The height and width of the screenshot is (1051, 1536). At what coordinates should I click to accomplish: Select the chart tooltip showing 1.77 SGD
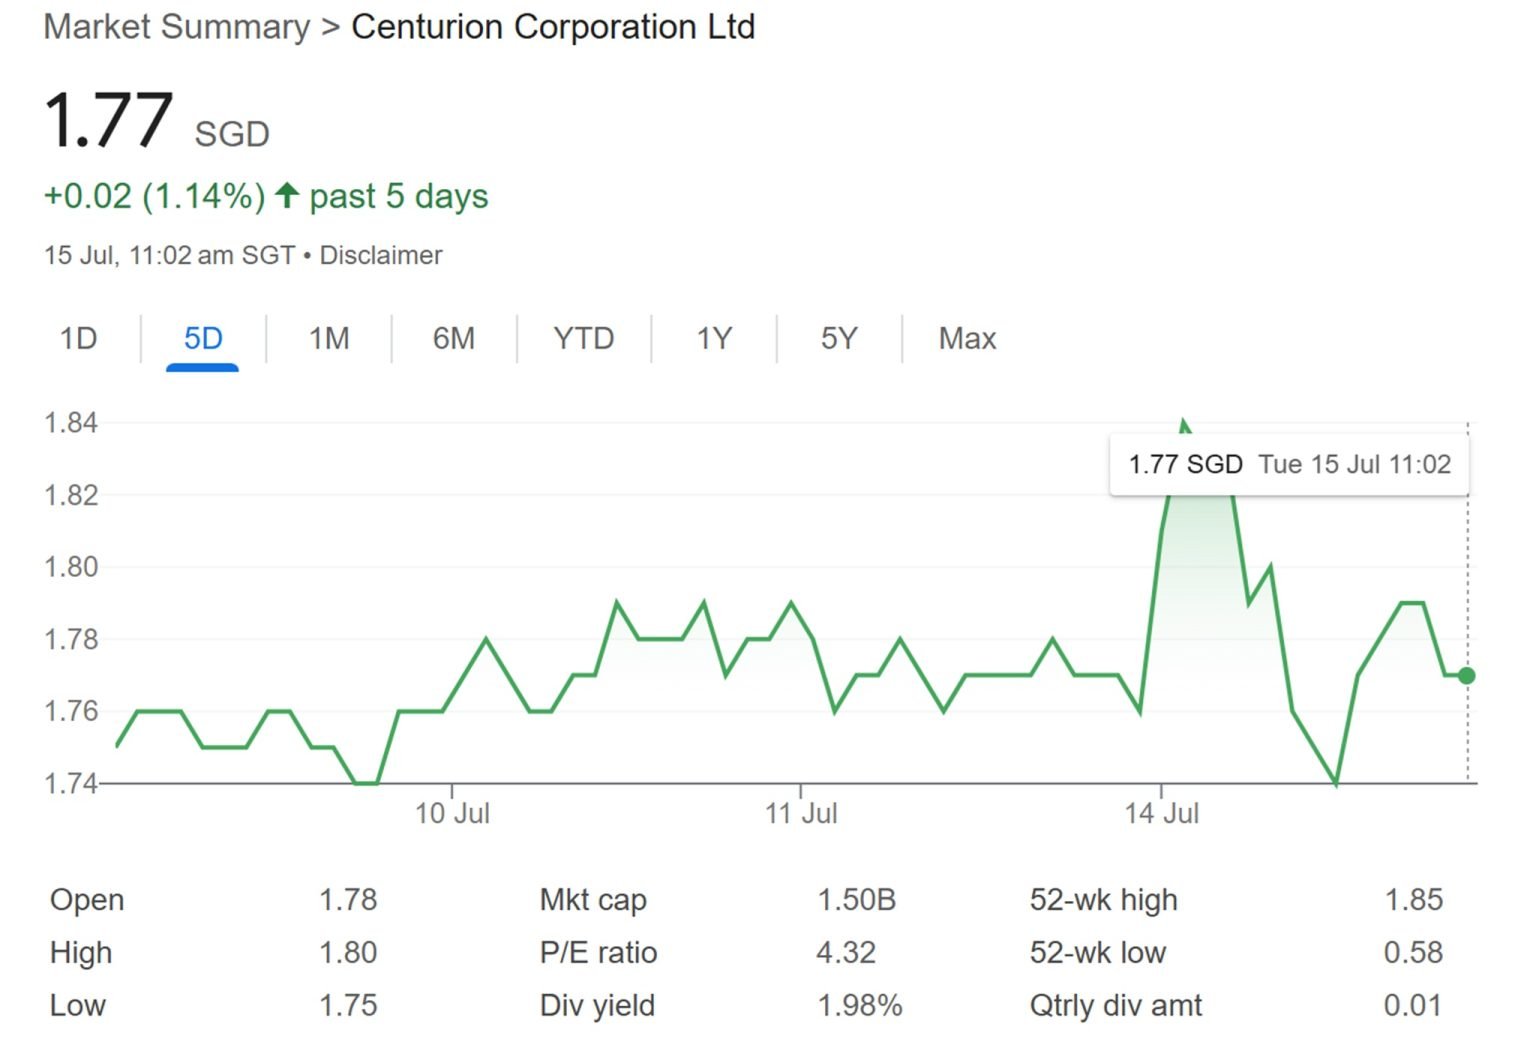coord(1290,463)
